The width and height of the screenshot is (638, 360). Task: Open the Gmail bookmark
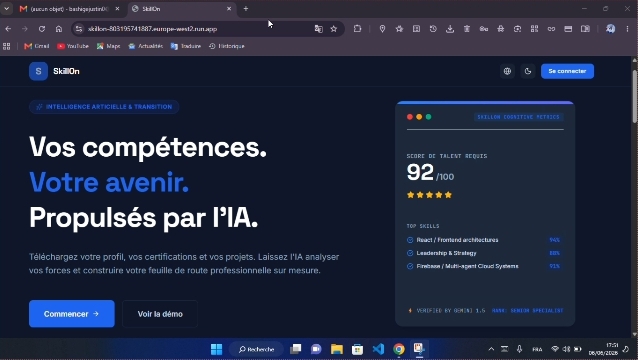click(37, 46)
